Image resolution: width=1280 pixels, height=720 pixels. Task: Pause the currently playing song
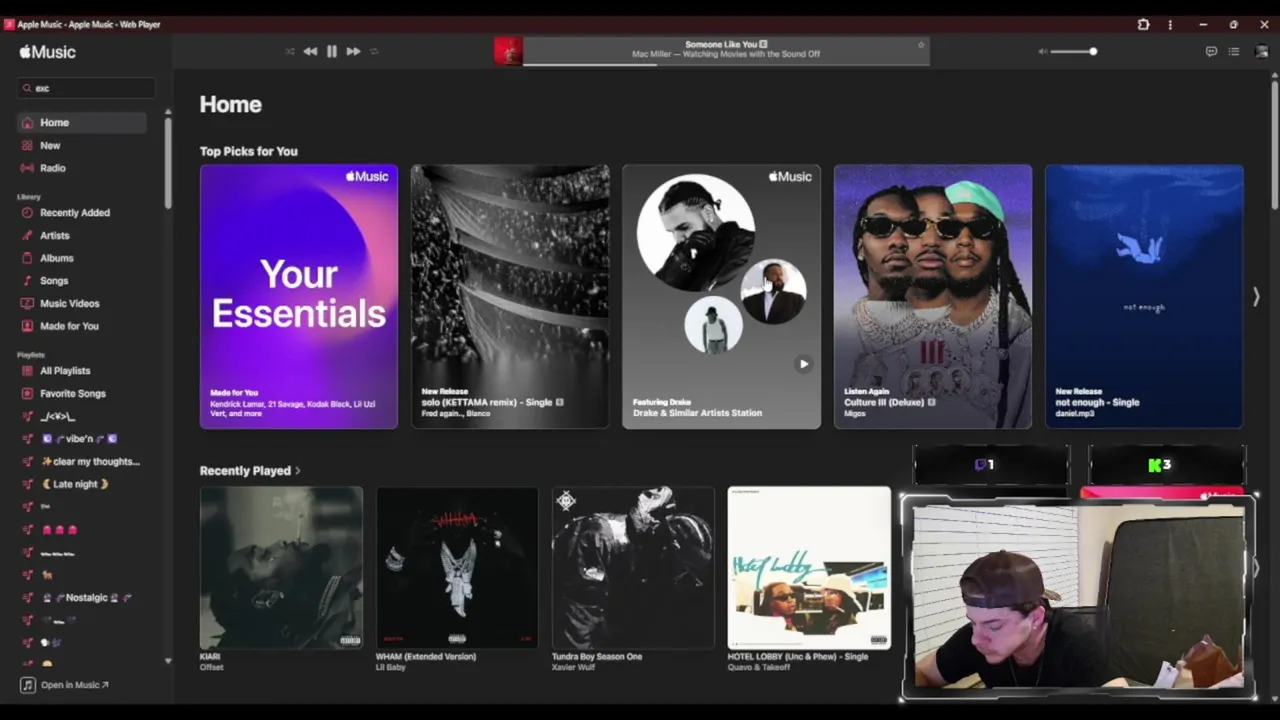[x=332, y=51]
